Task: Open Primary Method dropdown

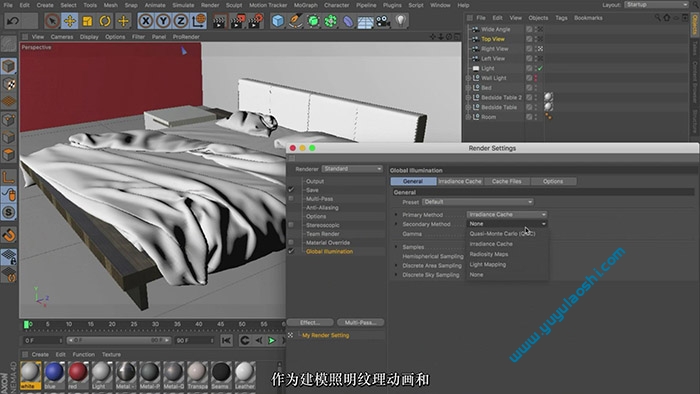Action: coord(507,215)
